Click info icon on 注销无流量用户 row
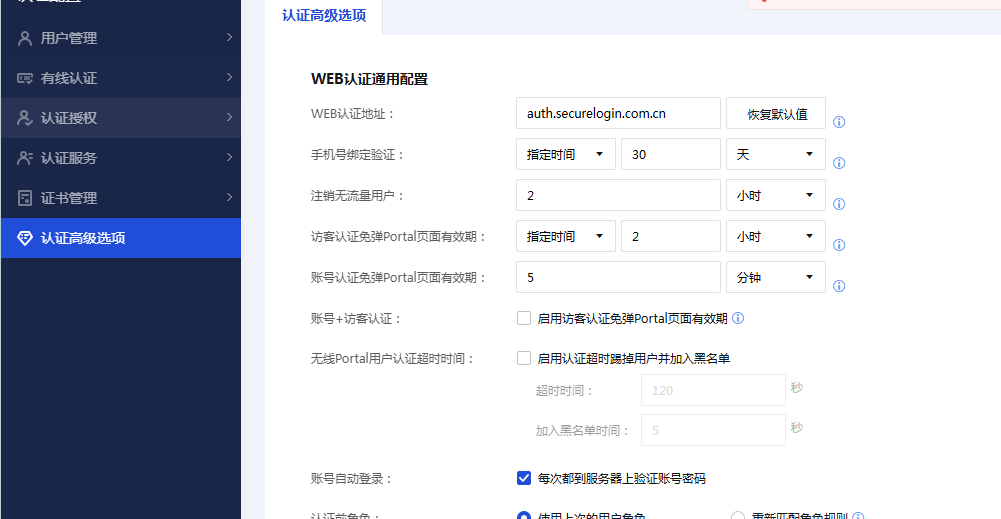 coord(839,204)
